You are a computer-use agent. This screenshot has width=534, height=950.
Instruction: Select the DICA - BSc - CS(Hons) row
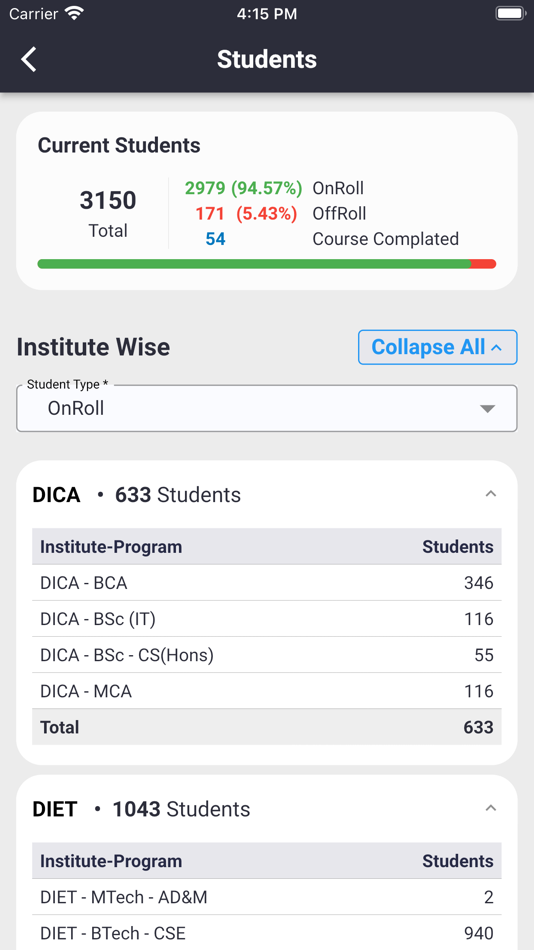(267, 655)
